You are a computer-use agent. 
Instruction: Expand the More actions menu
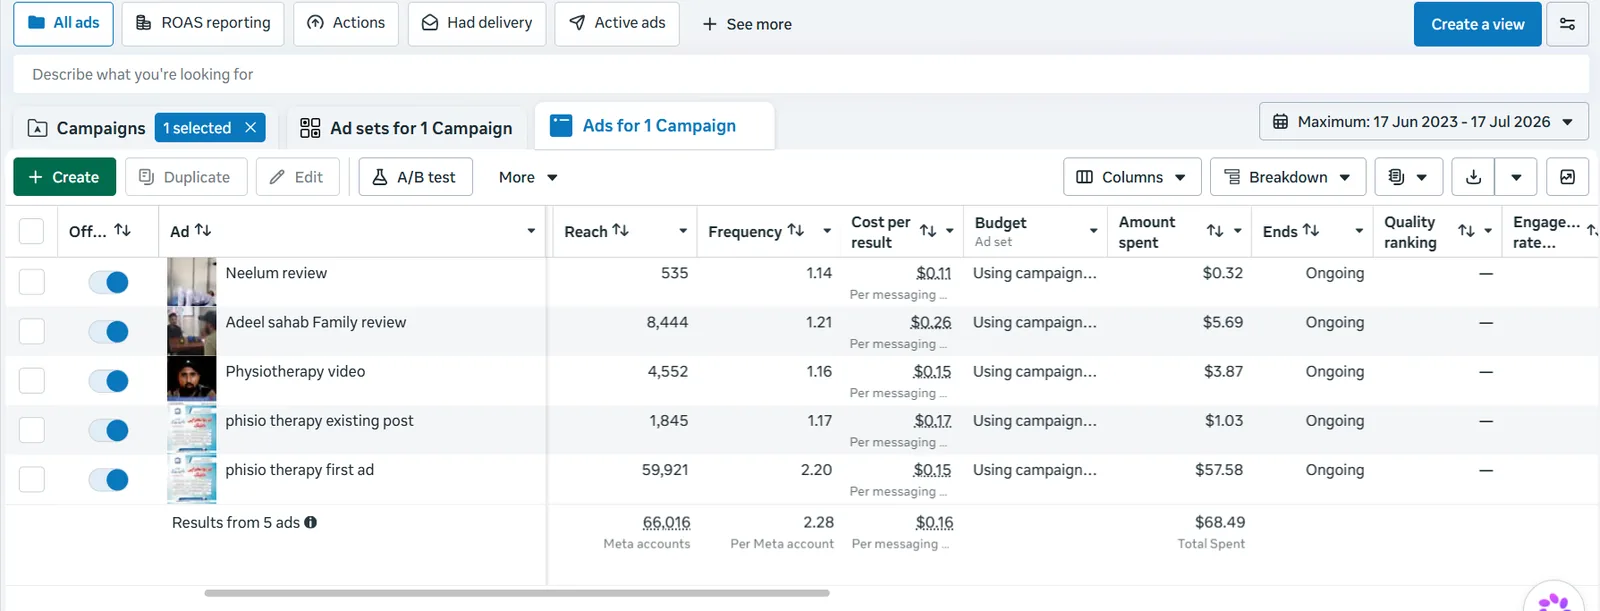[528, 177]
